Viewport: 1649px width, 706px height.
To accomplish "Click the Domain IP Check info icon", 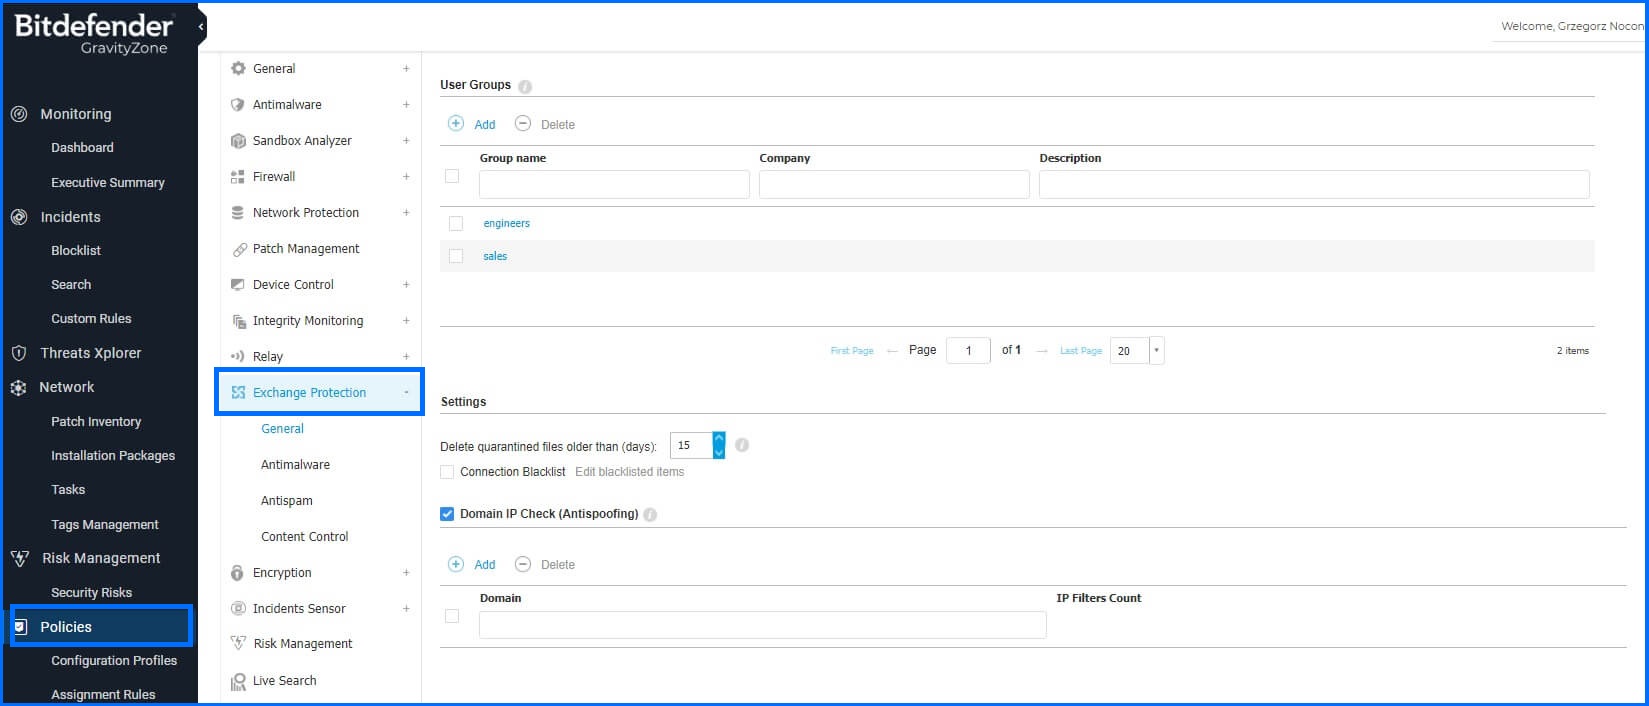I will (650, 515).
